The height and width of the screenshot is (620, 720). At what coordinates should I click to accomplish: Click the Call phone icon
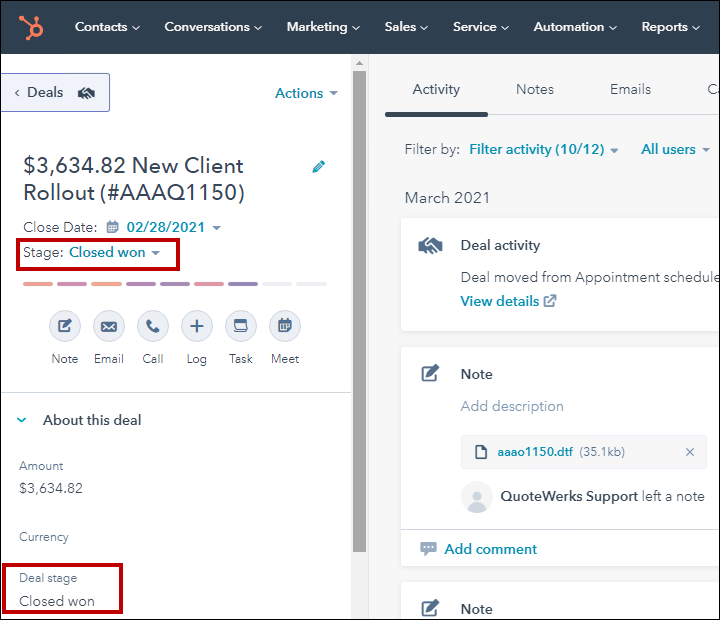coord(153,326)
